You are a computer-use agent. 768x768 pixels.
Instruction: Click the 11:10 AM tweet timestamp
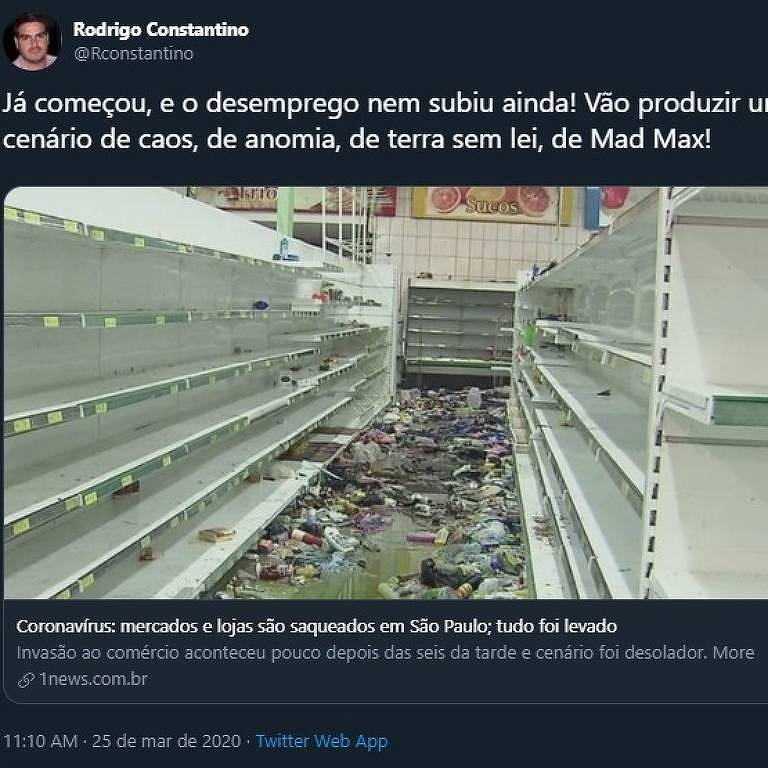[40, 741]
